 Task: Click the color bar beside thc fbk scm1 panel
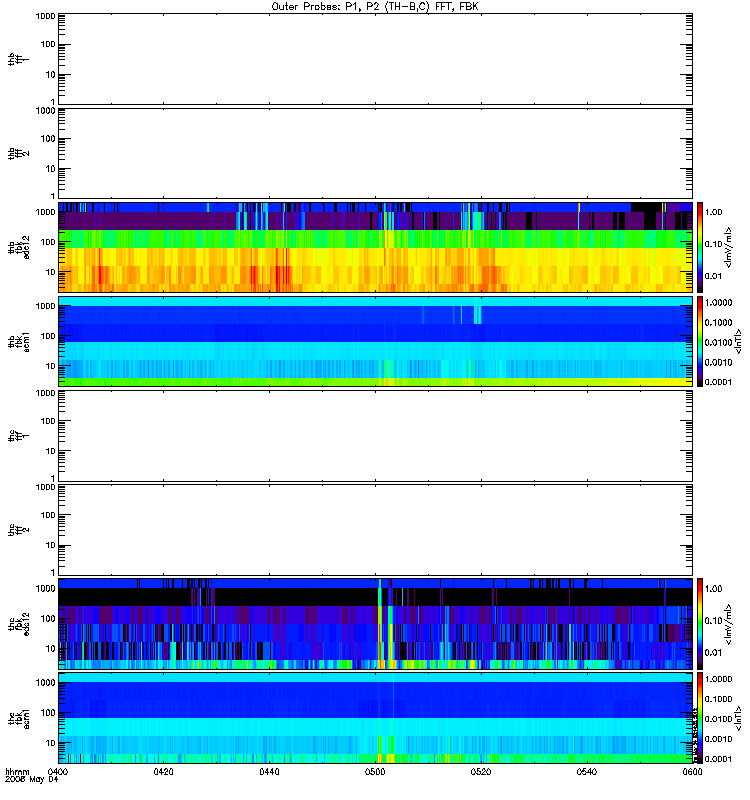coord(700,718)
